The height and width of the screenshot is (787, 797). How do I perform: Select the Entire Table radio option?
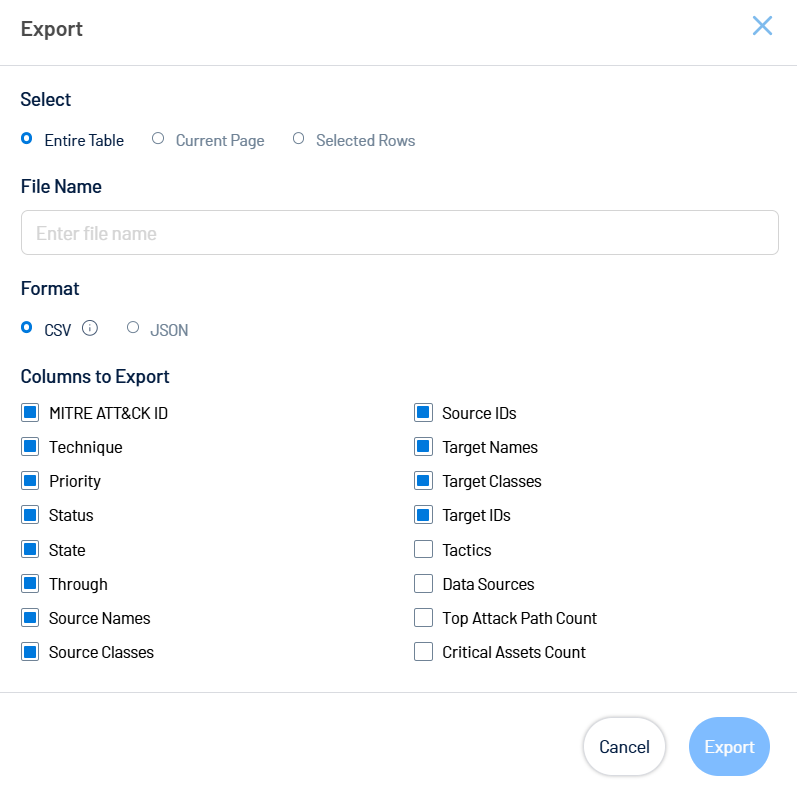click(x=27, y=139)
